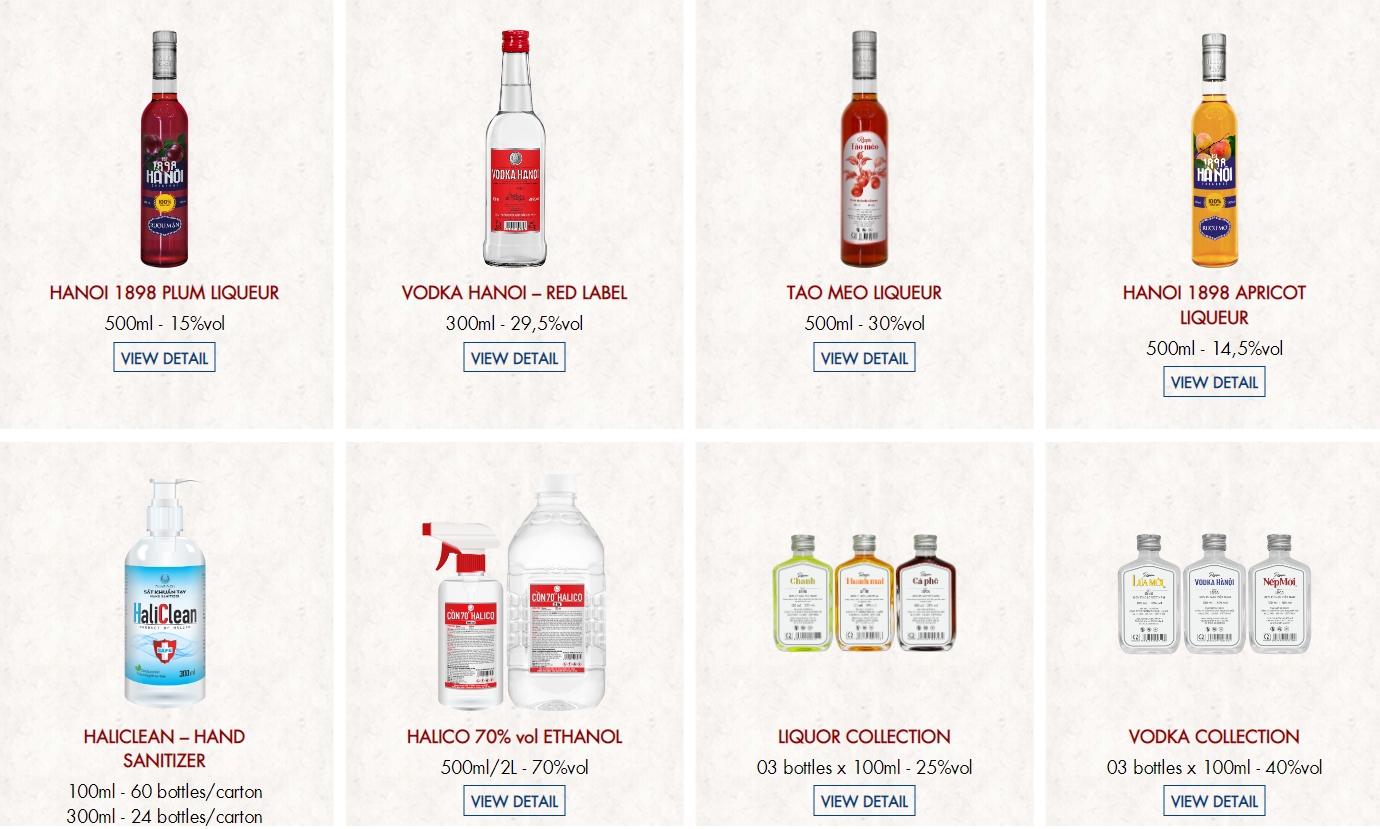View detail for Vodka Collection
This screenshot has width=1380, height=829.
tap(1214, 801)
